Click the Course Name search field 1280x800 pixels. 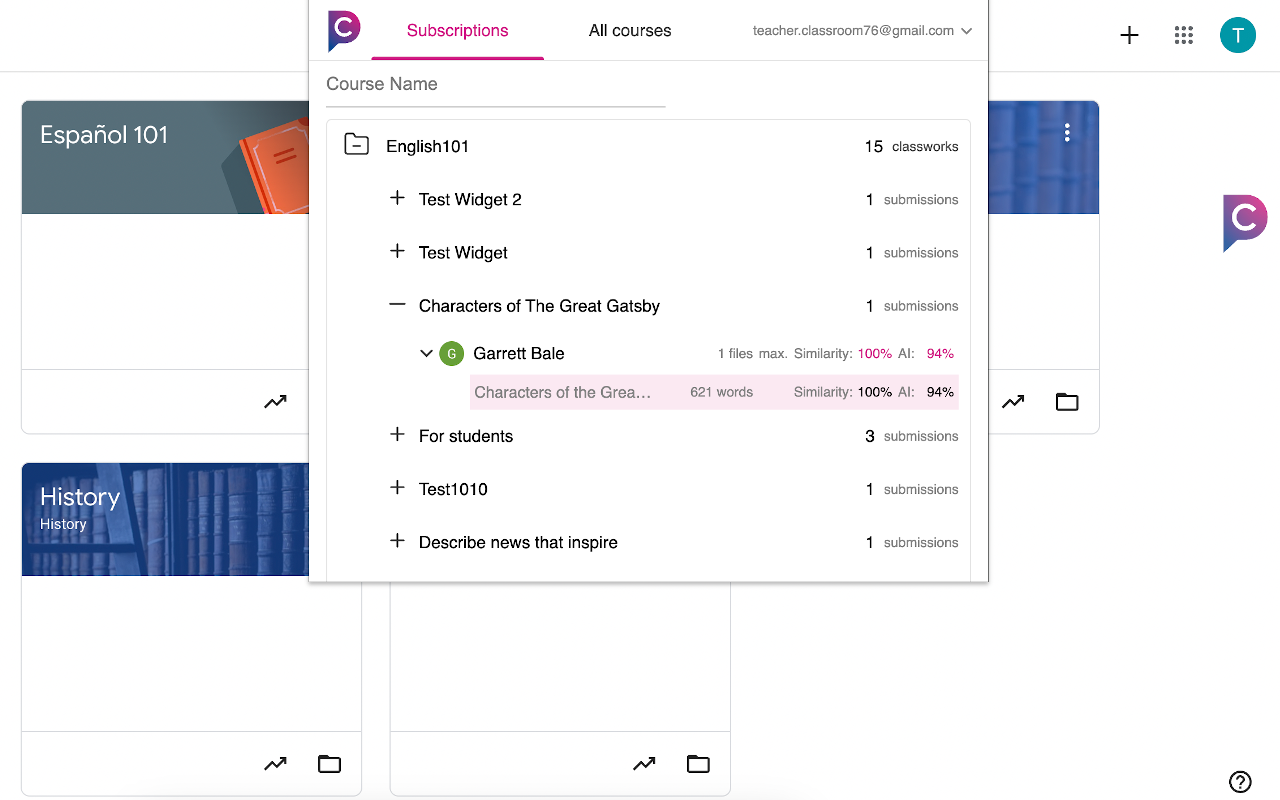(x=495, y=84)
